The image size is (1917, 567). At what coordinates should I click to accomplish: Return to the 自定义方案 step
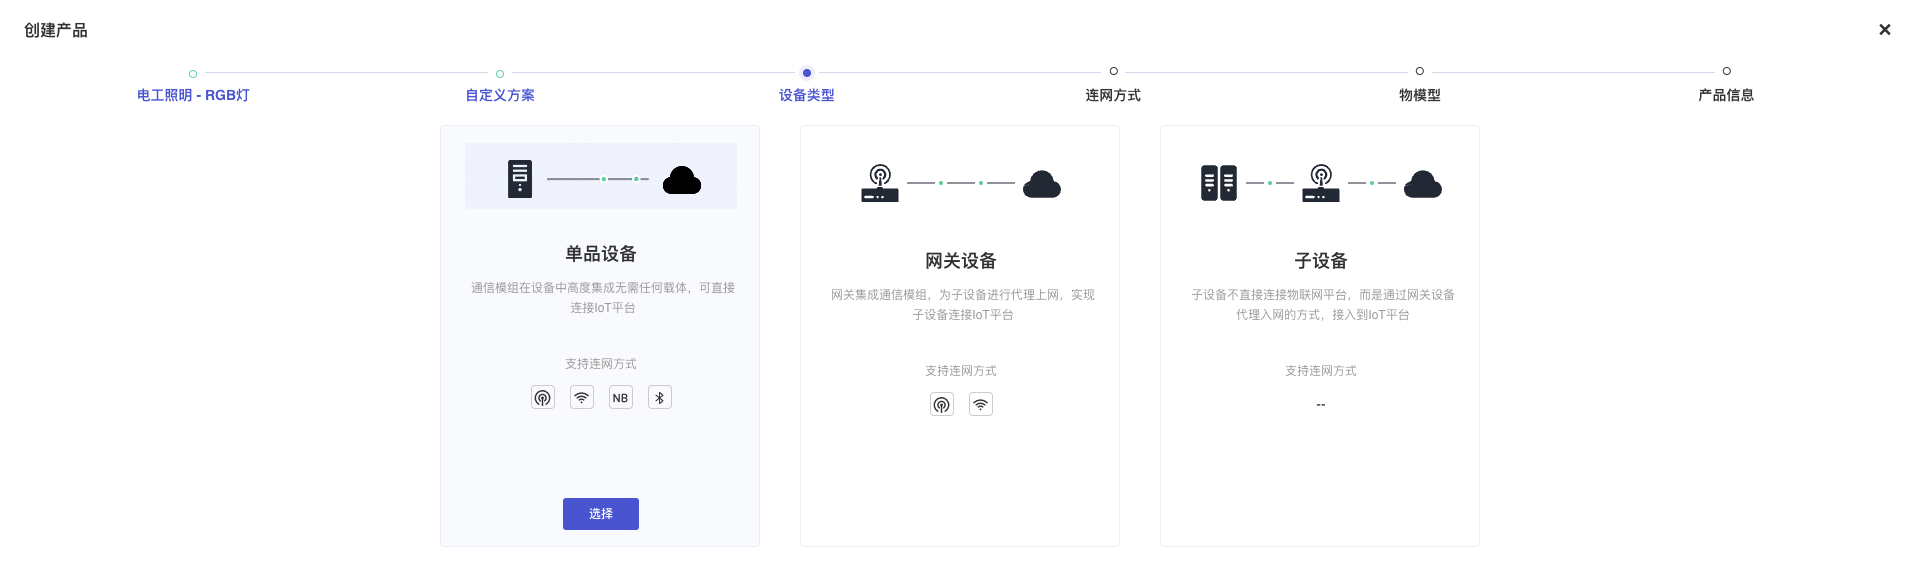pos(500,95)
